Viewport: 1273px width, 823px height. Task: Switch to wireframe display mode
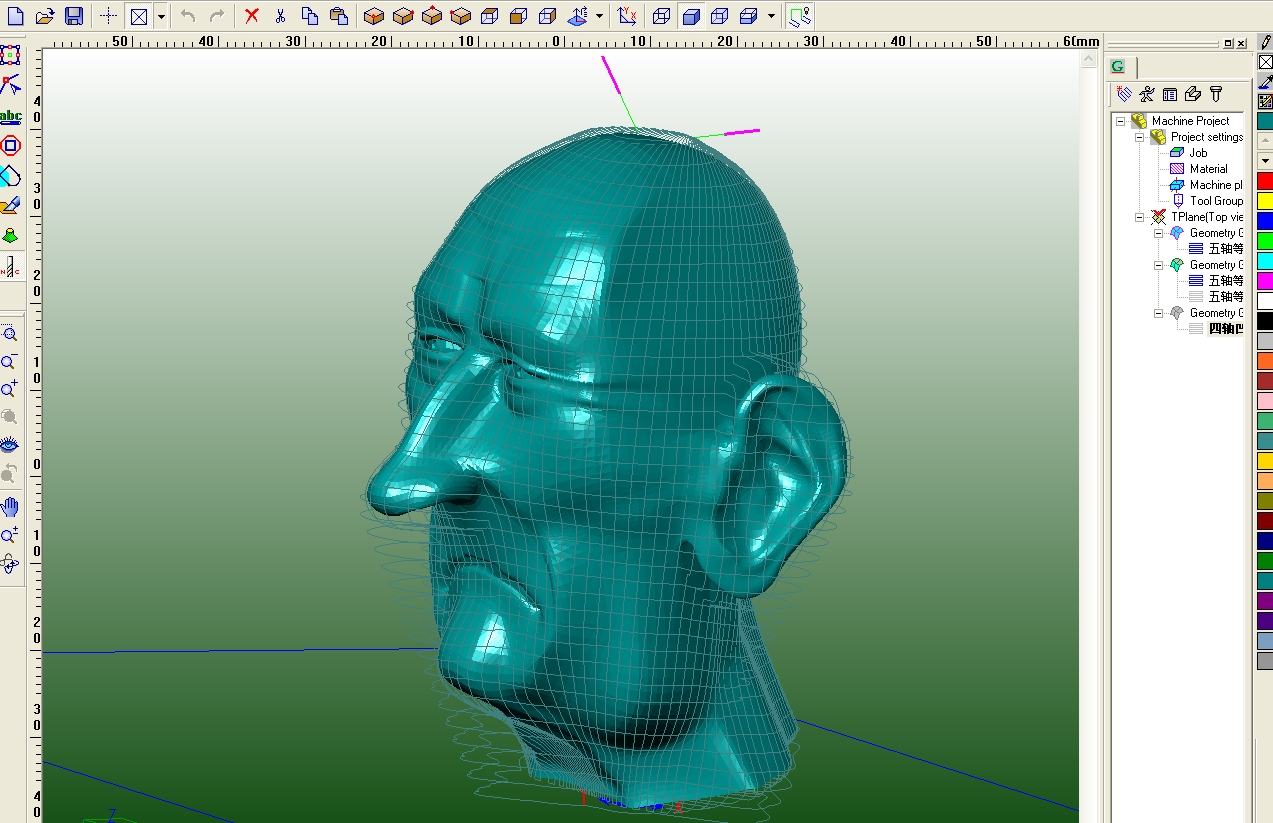pos(662,16)
